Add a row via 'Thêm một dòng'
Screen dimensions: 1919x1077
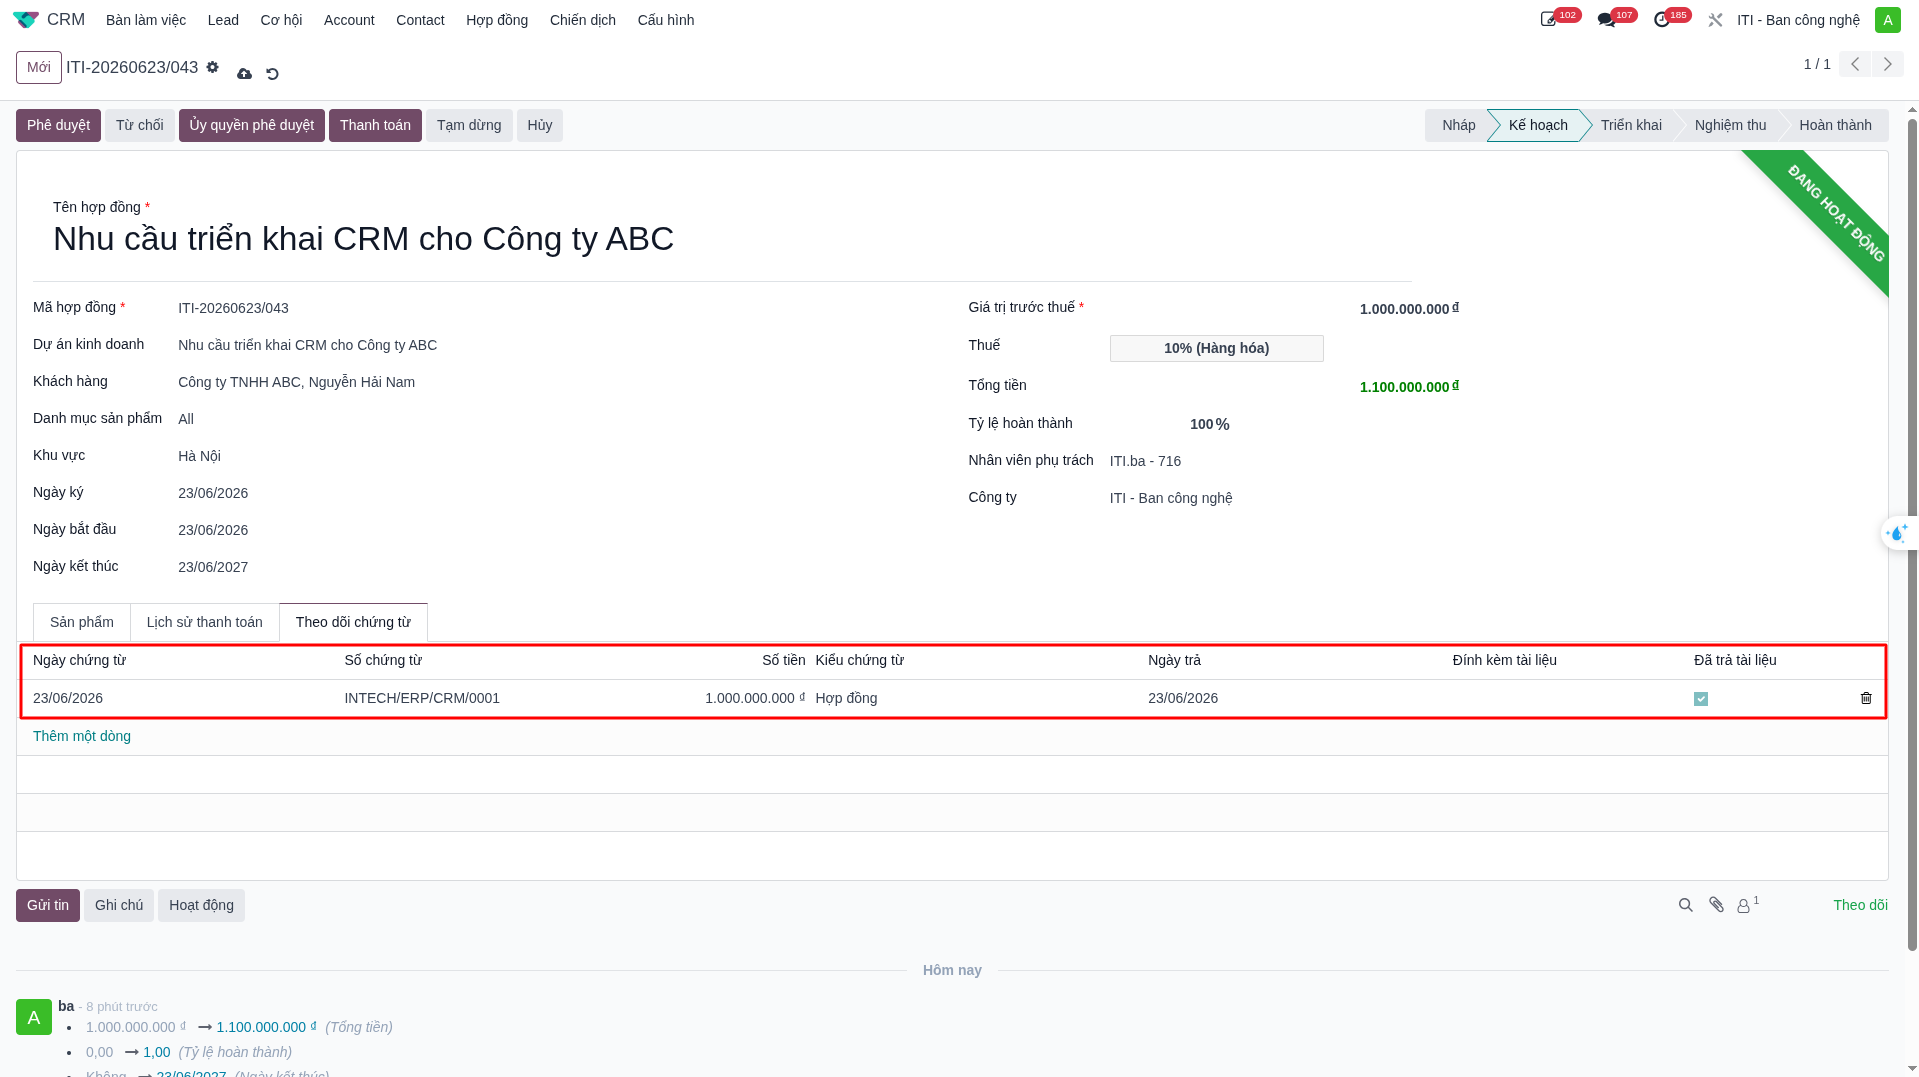click(x=82, y=736)
